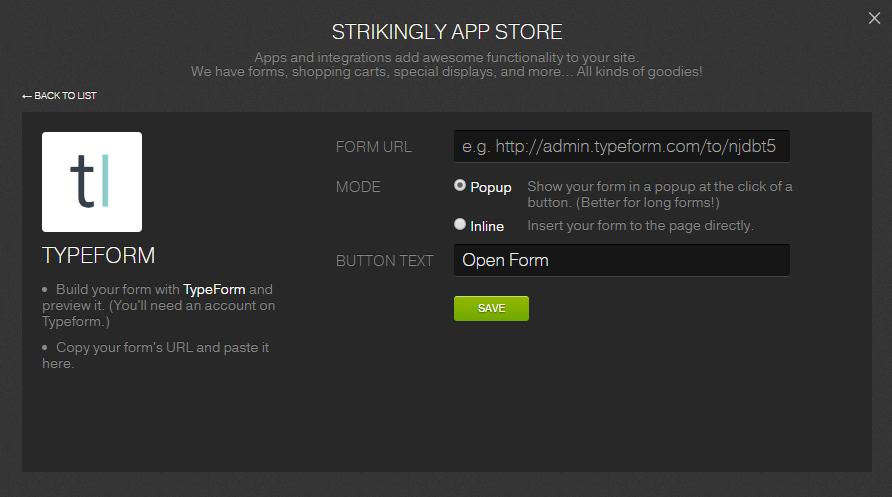Screen dimensions: 892x497
Task: Save the Typeform settings
Action: pos(492,308)
